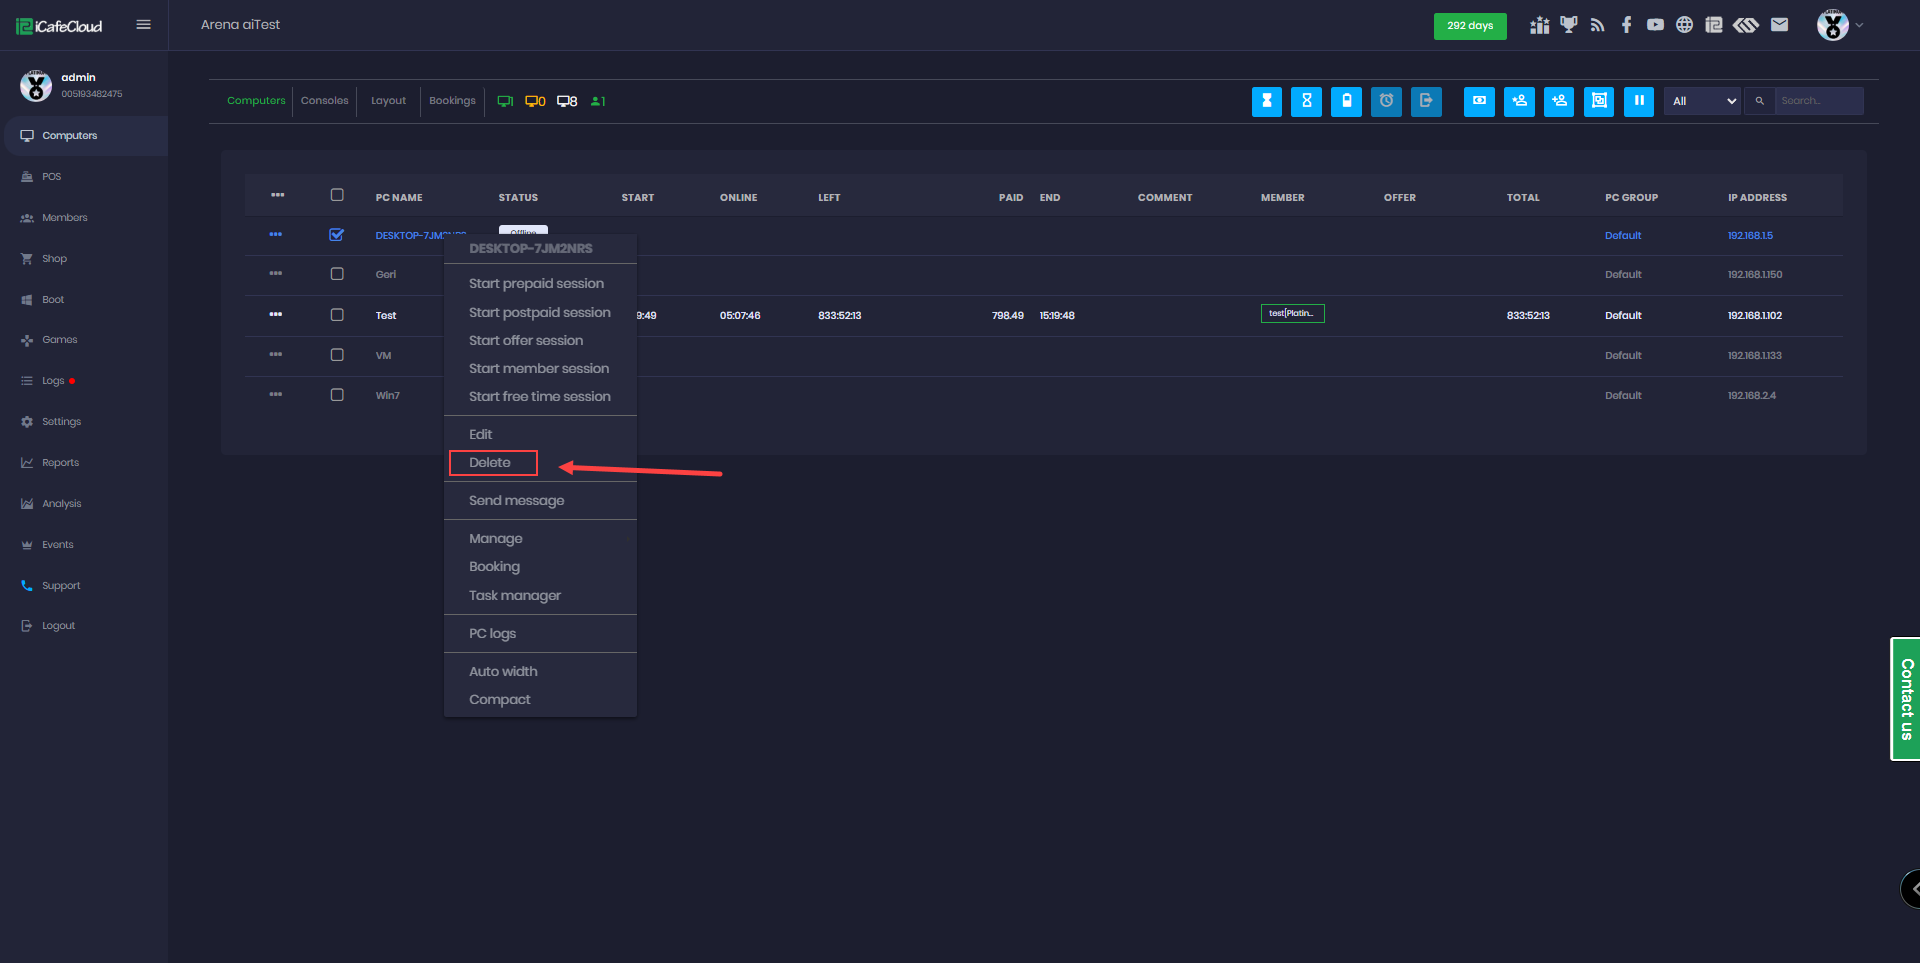Click the pause icon button in toolbar
This screenshot has height=963, width=1920.
coord(1638,101)
